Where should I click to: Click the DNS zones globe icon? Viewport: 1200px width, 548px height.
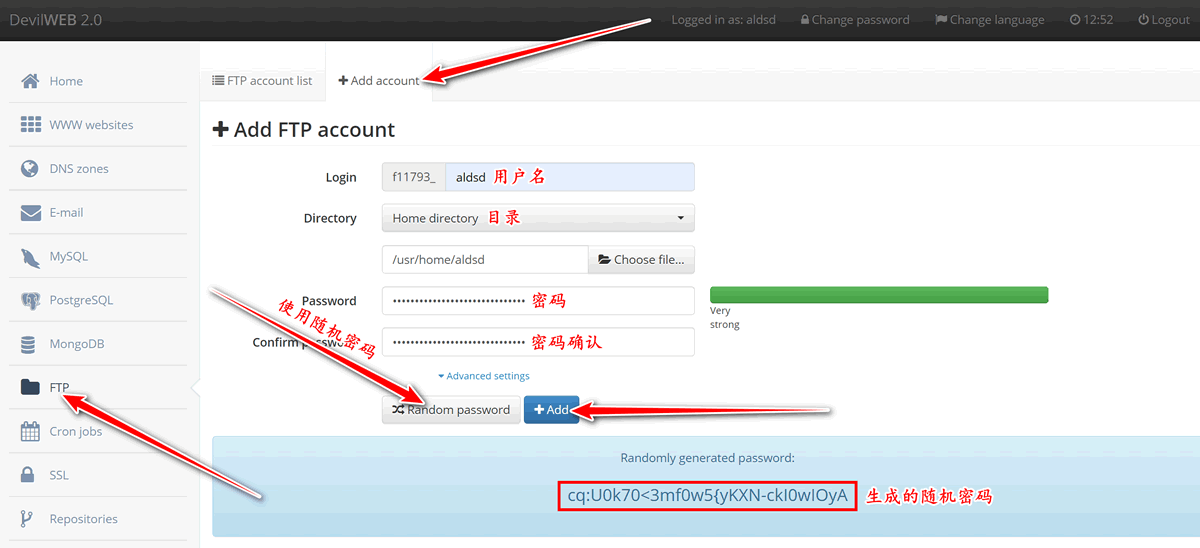(30, 169)
